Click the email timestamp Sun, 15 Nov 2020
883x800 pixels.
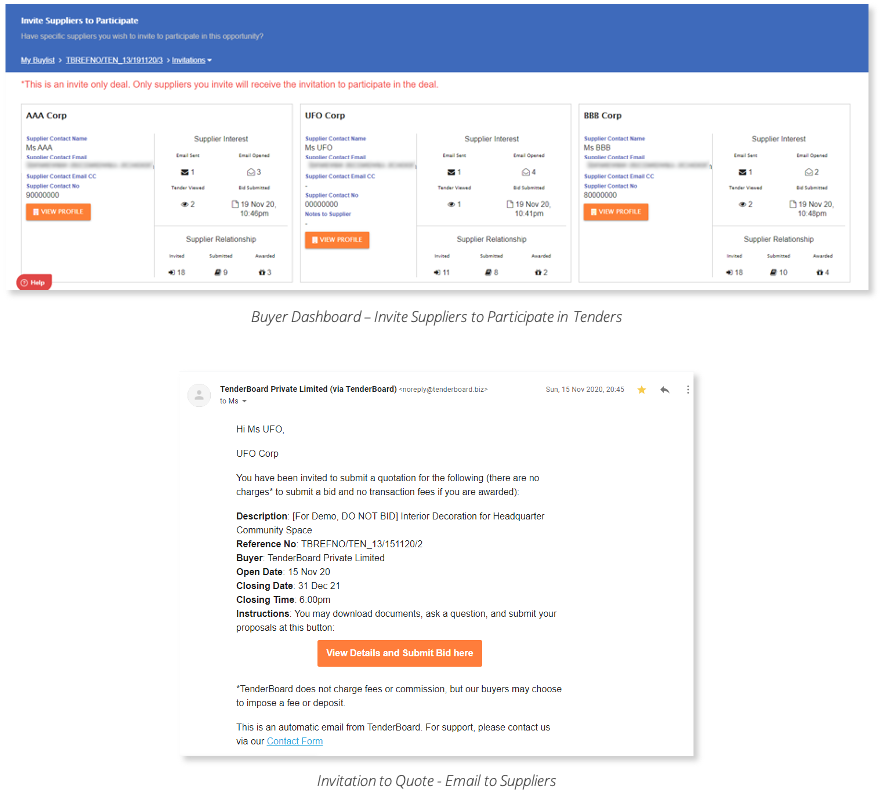pos(585,390)
